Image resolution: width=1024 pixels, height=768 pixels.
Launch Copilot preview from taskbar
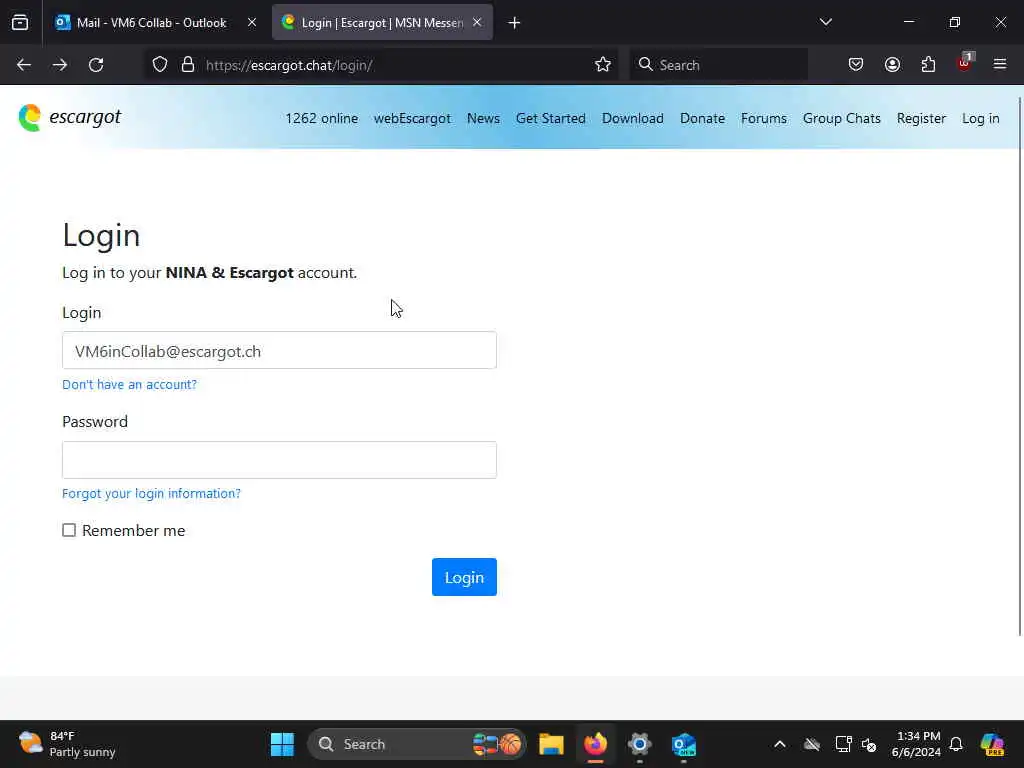click(993, 744)
